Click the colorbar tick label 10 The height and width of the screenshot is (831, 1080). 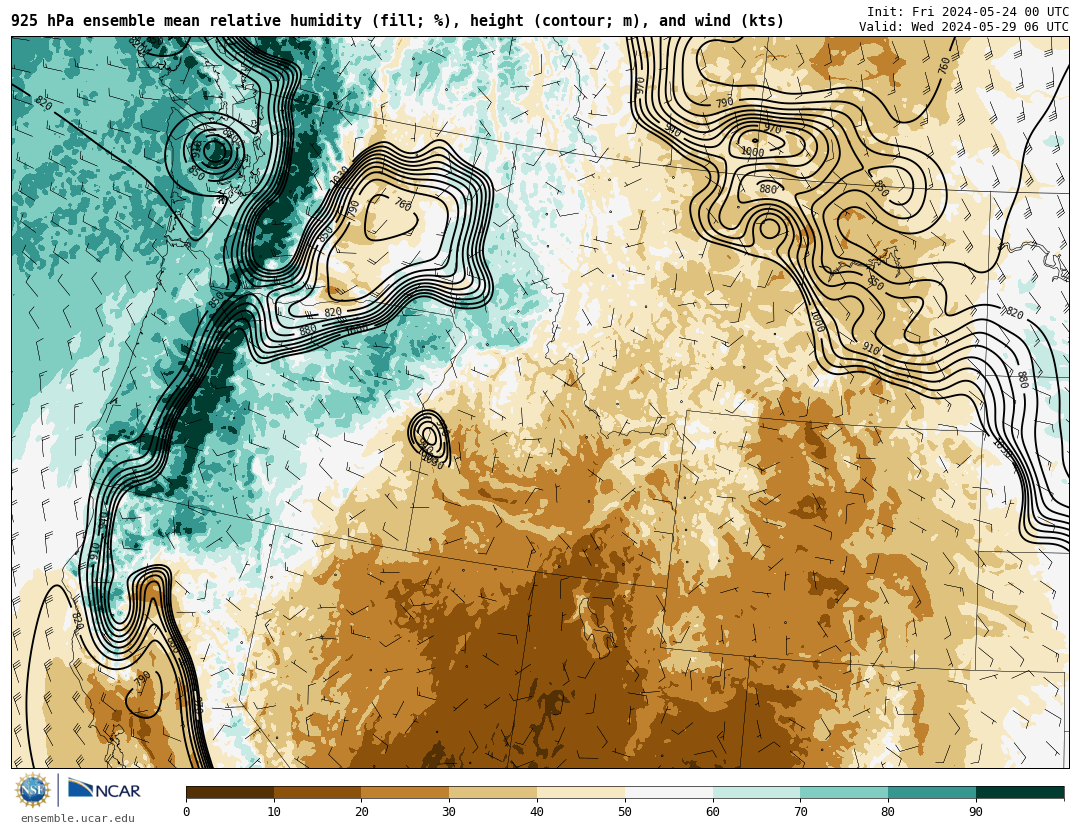click(274, 812)
